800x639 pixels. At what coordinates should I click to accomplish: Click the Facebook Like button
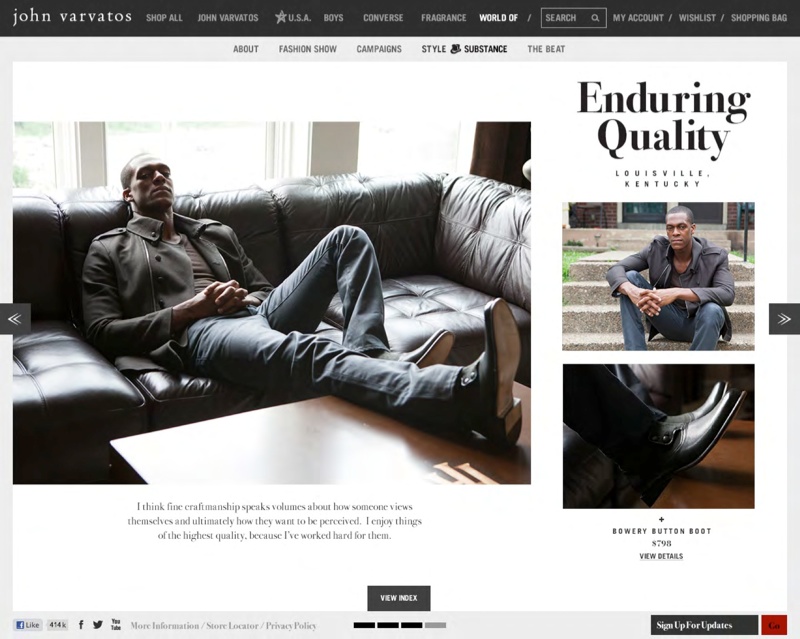coord(28,625)
